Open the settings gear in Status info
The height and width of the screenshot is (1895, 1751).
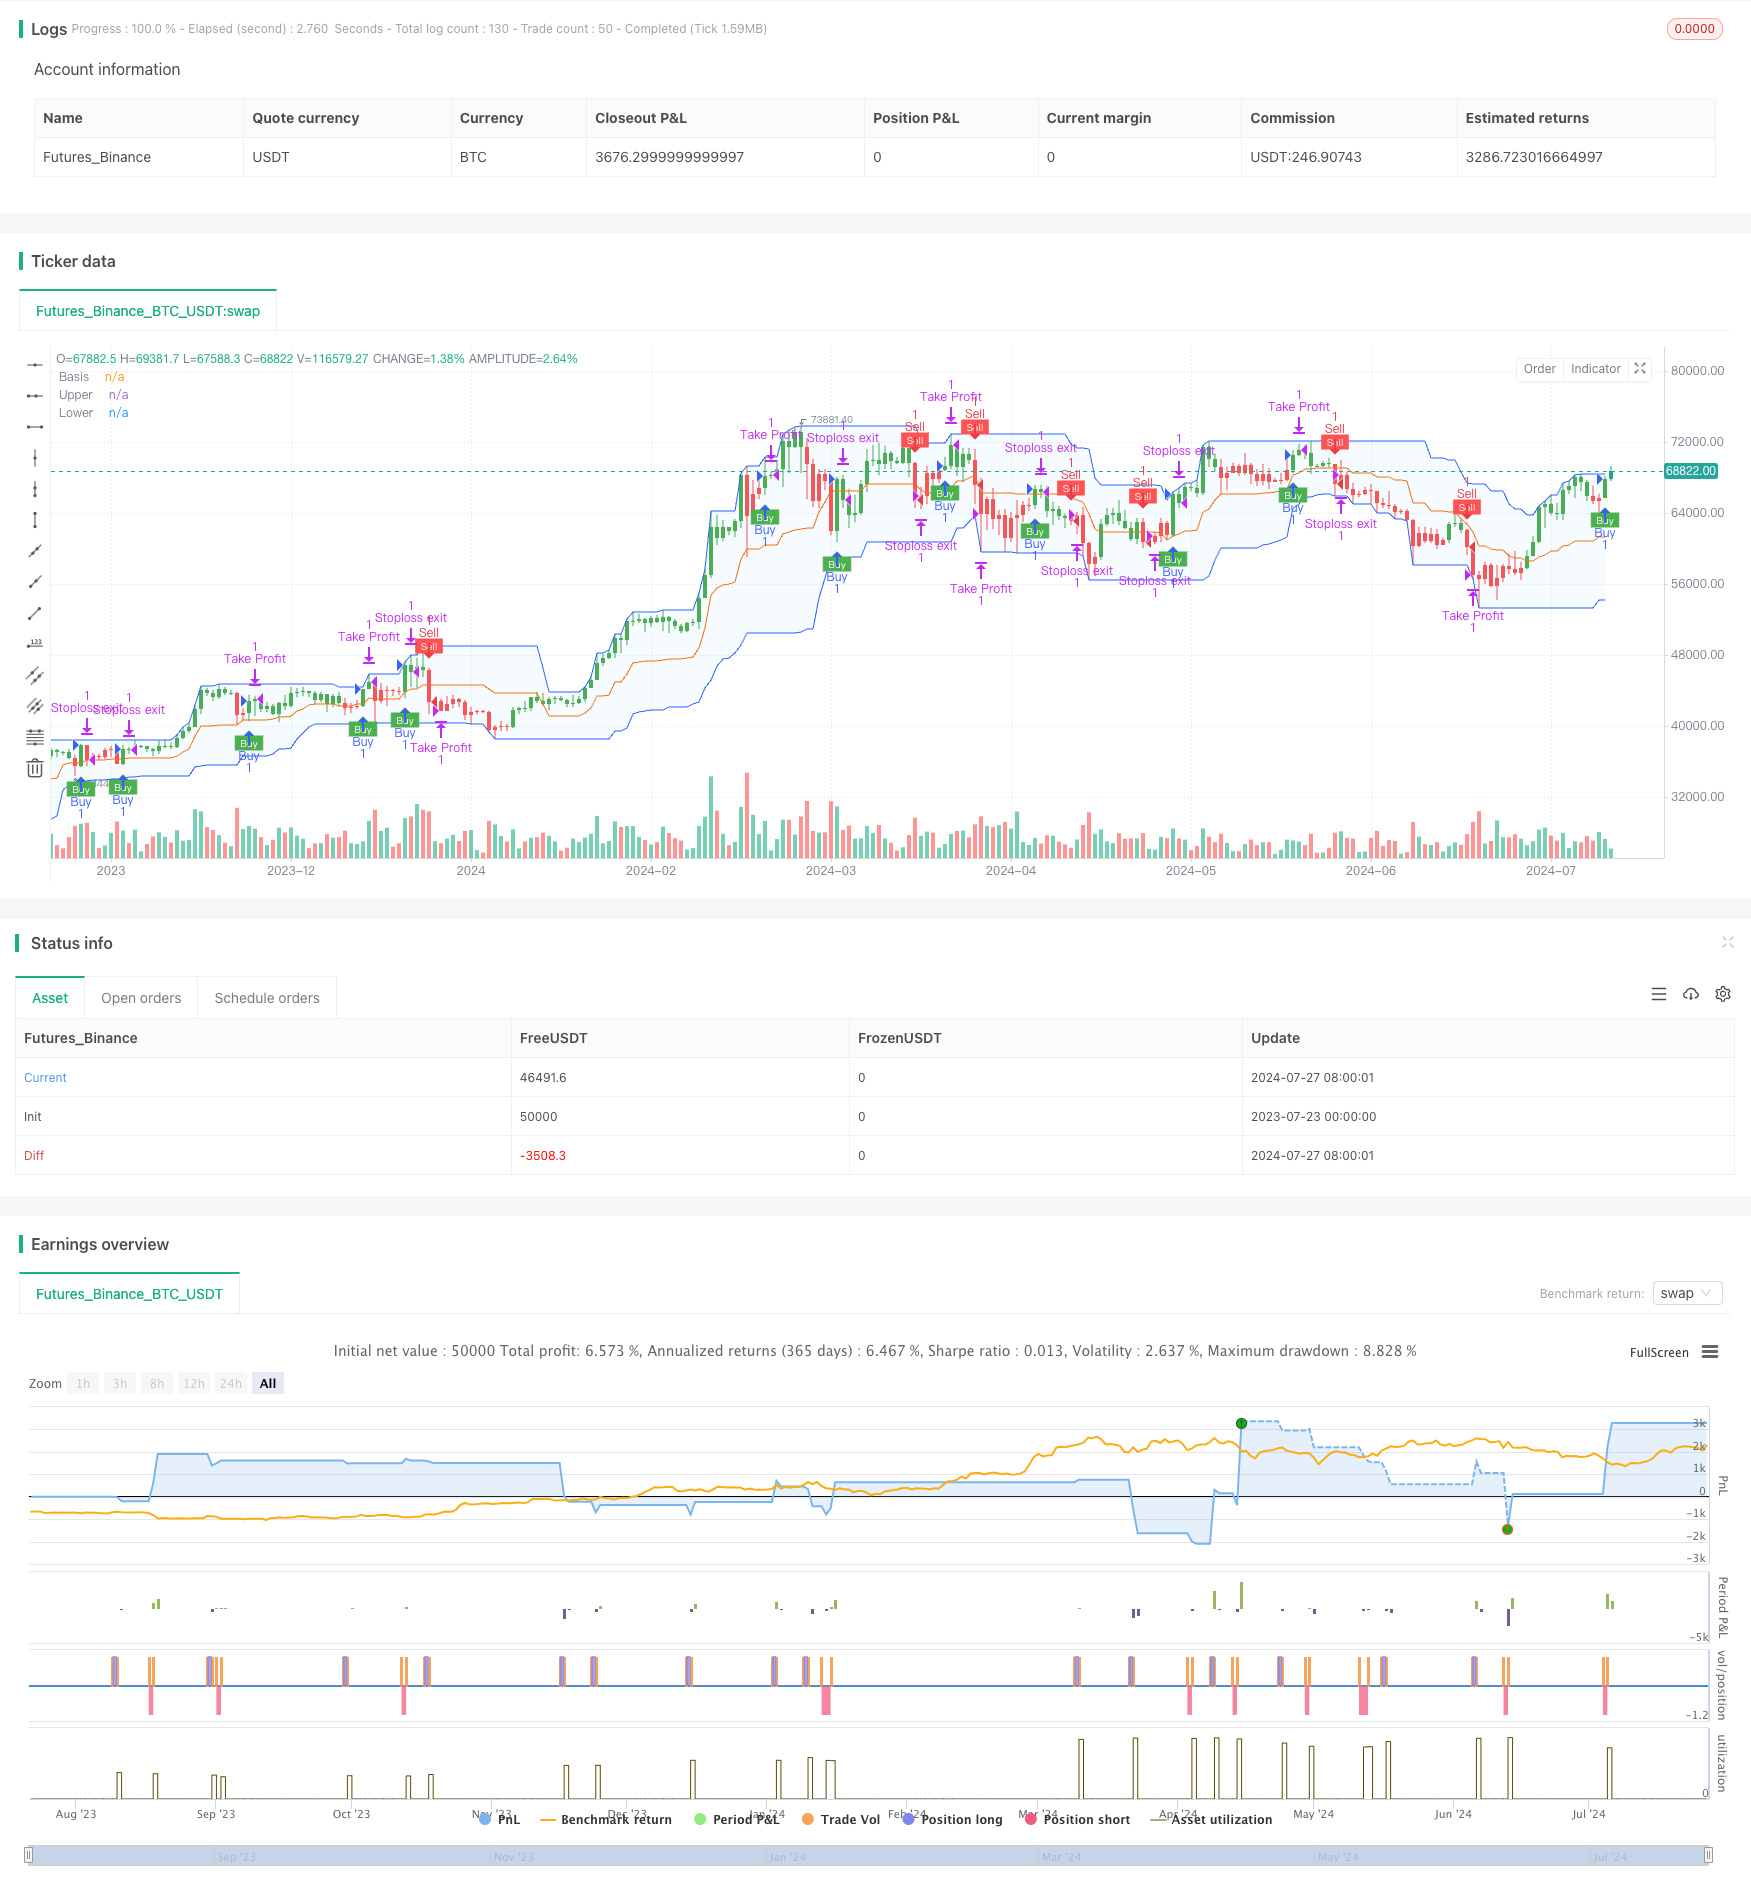1723,994
